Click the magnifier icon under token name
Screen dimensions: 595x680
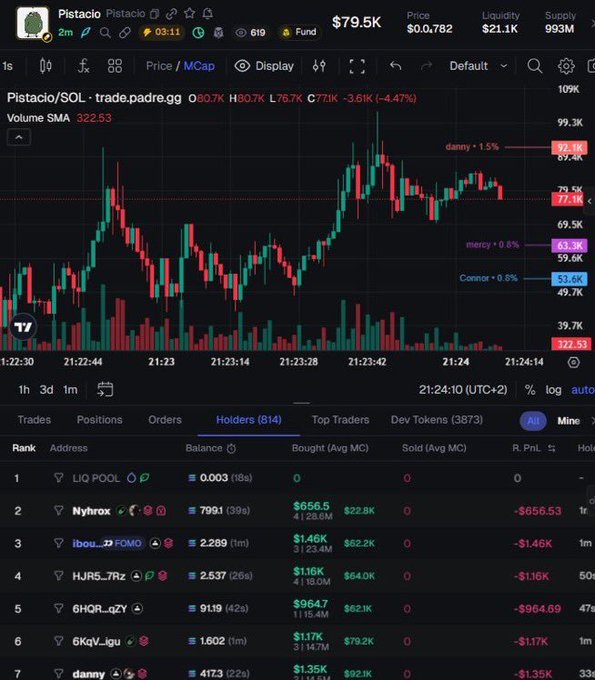point(105,33)
